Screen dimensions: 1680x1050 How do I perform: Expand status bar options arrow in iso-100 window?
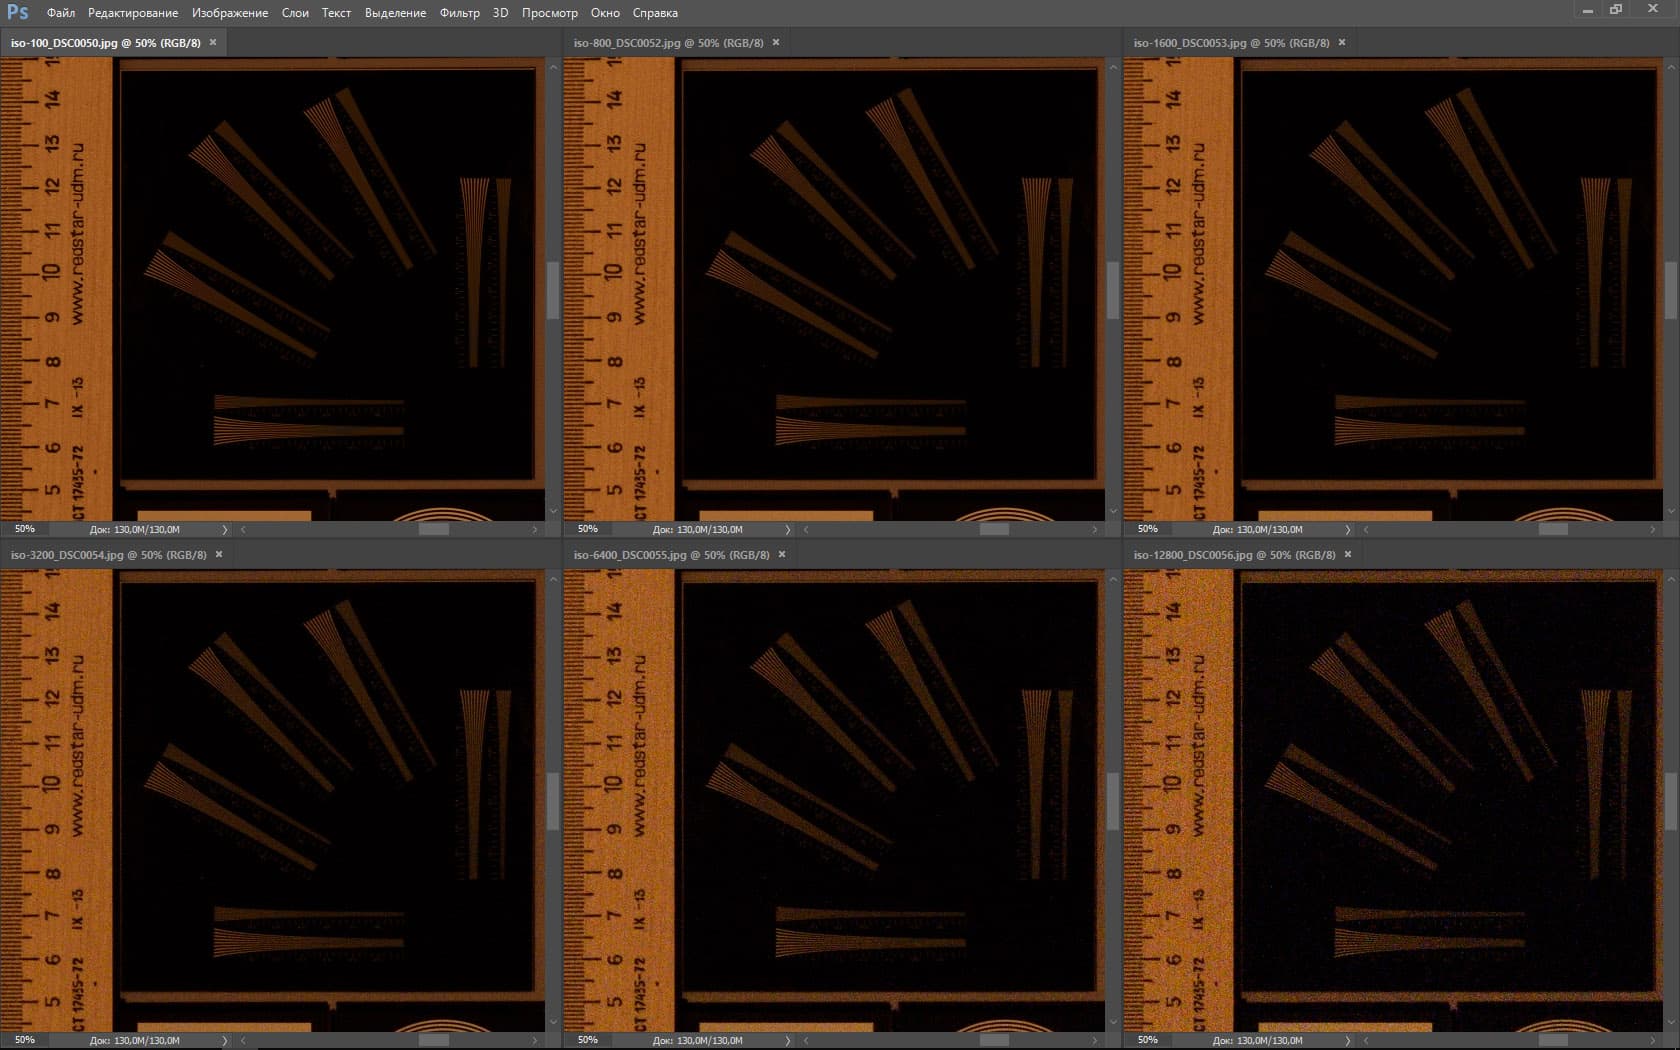tap(224, 529)
